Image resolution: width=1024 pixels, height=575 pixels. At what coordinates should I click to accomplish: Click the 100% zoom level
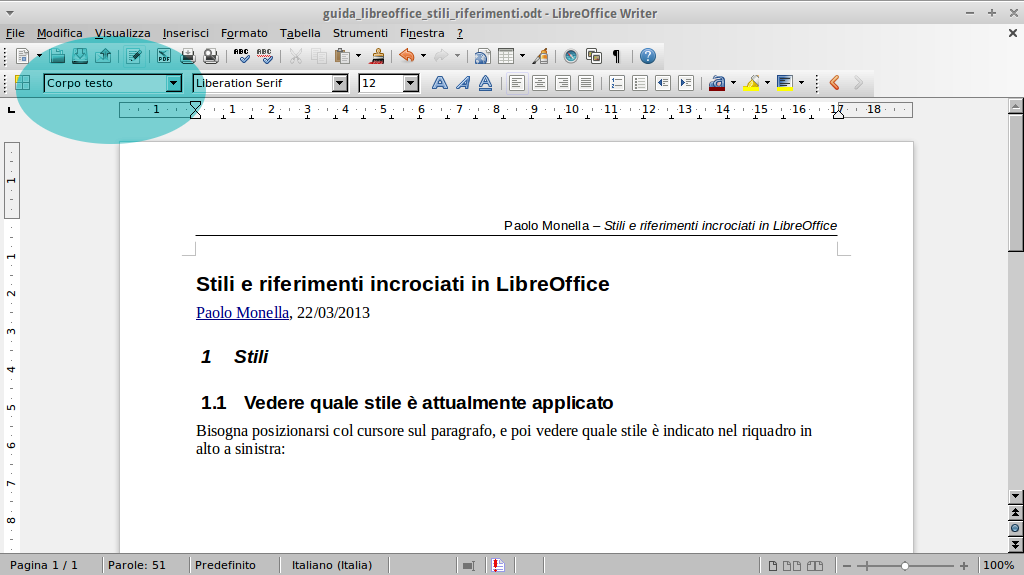(x=999, y=565)
